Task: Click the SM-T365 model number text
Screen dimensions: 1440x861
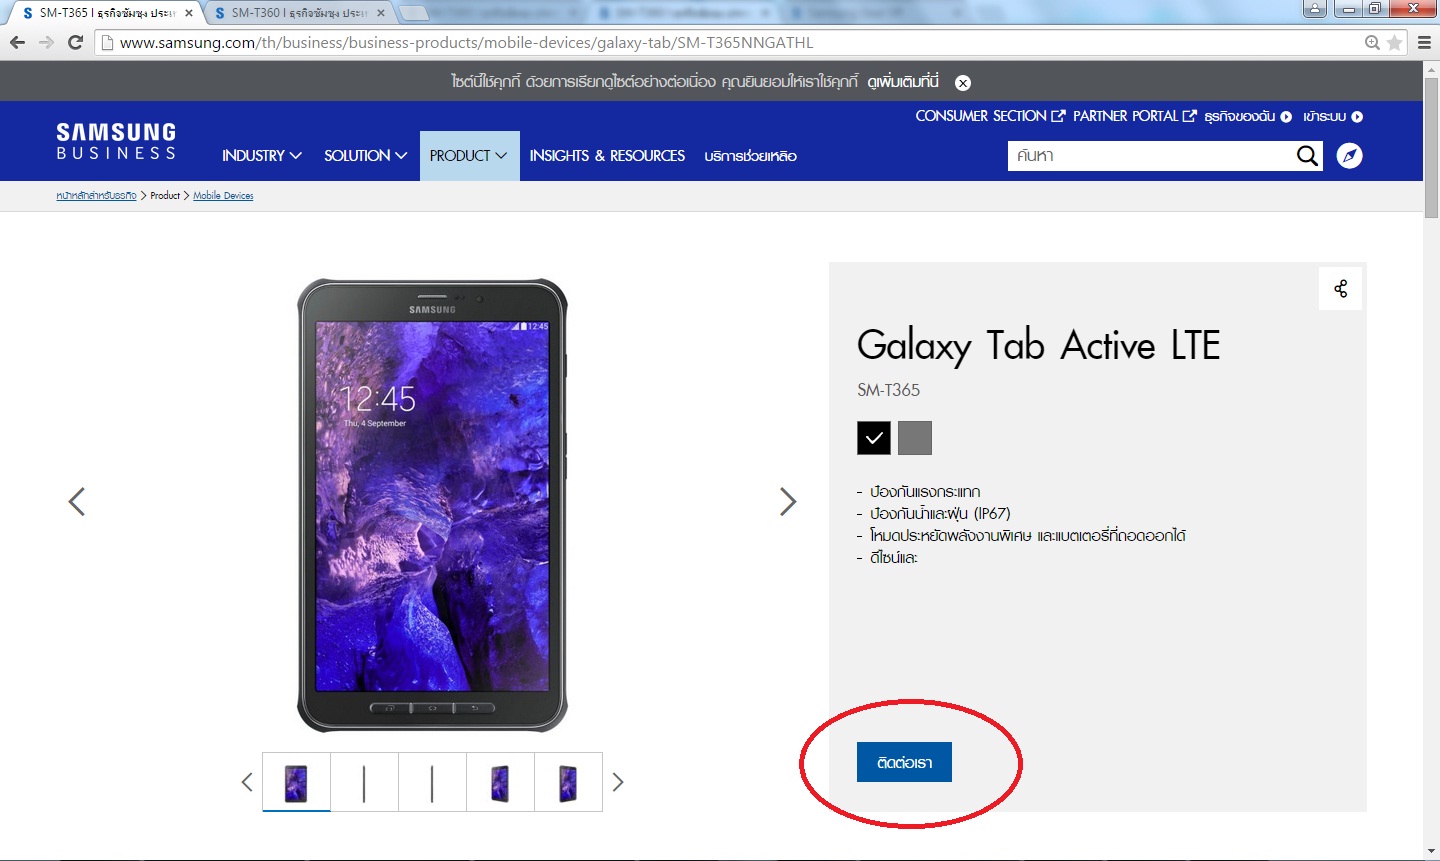Action: pos(888,390)
